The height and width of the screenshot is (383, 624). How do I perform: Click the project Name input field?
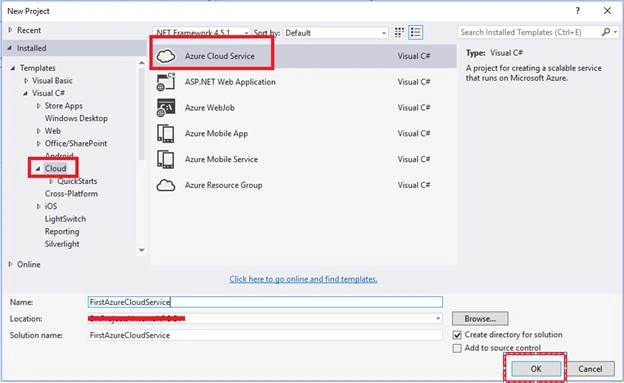[265, 302]
